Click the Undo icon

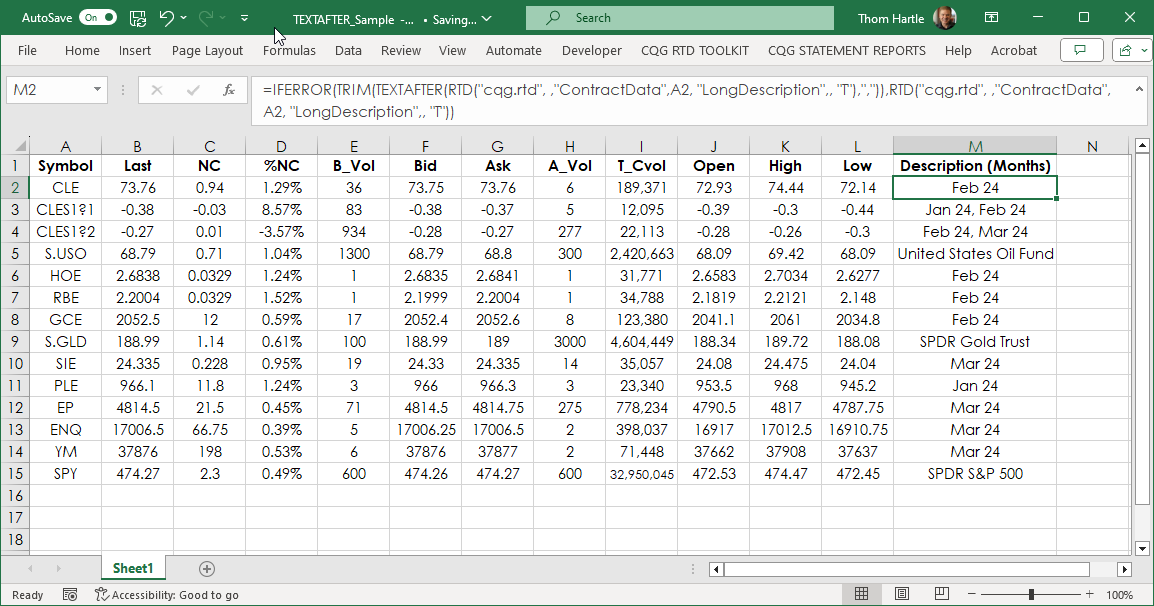pos(169,17)
